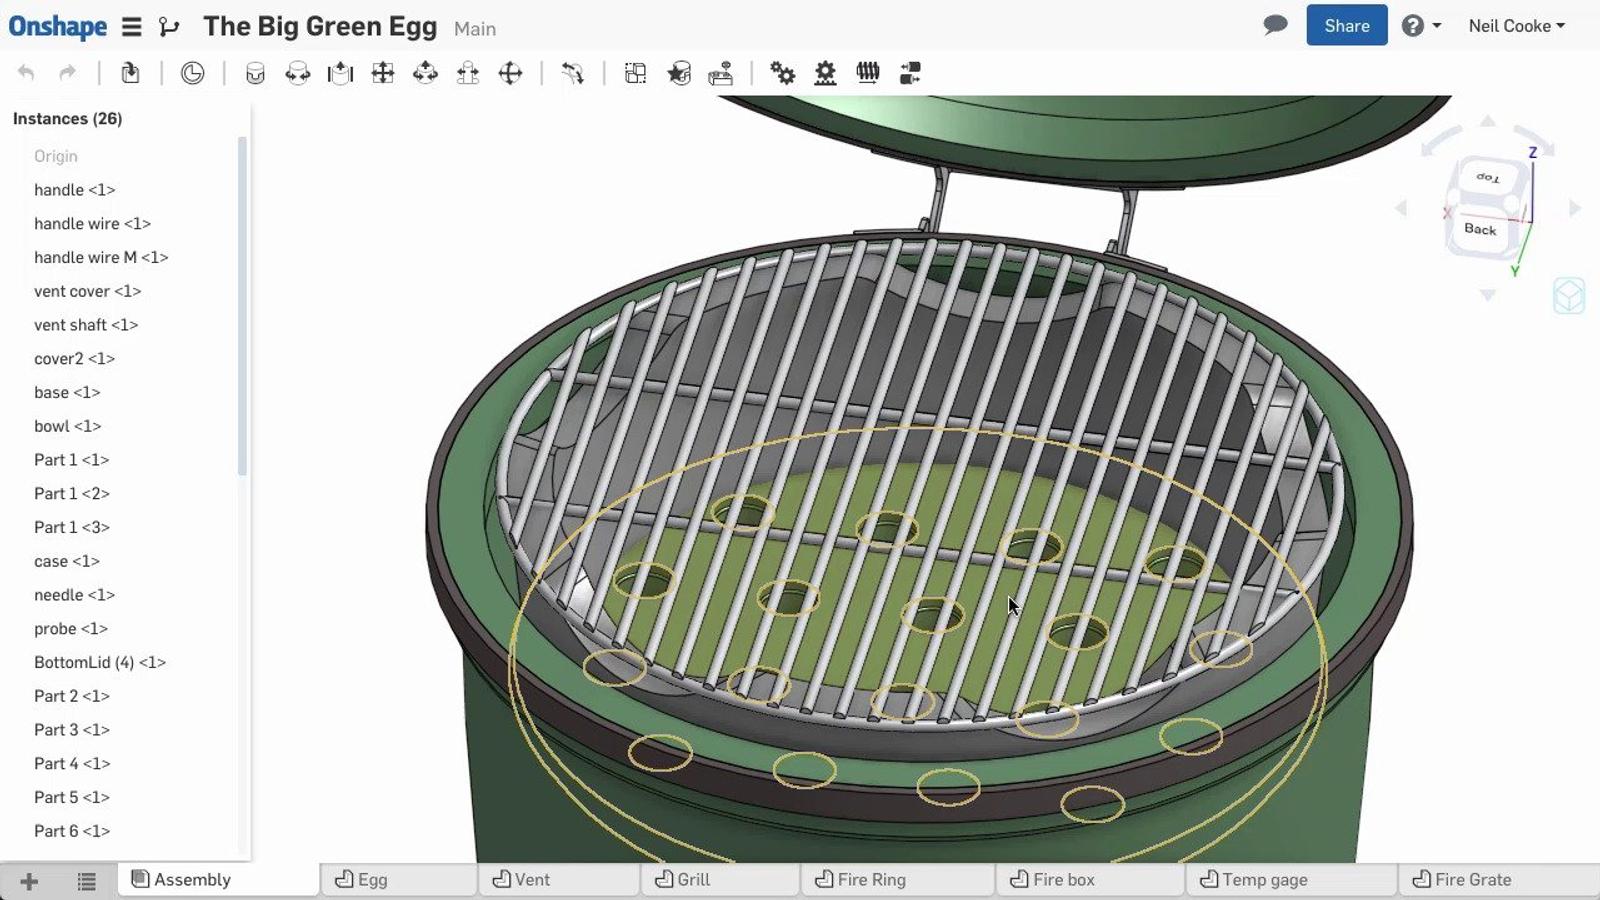Screen dimensions: 1600x900
Task: Click the Group tool icon
Action: 635,73
